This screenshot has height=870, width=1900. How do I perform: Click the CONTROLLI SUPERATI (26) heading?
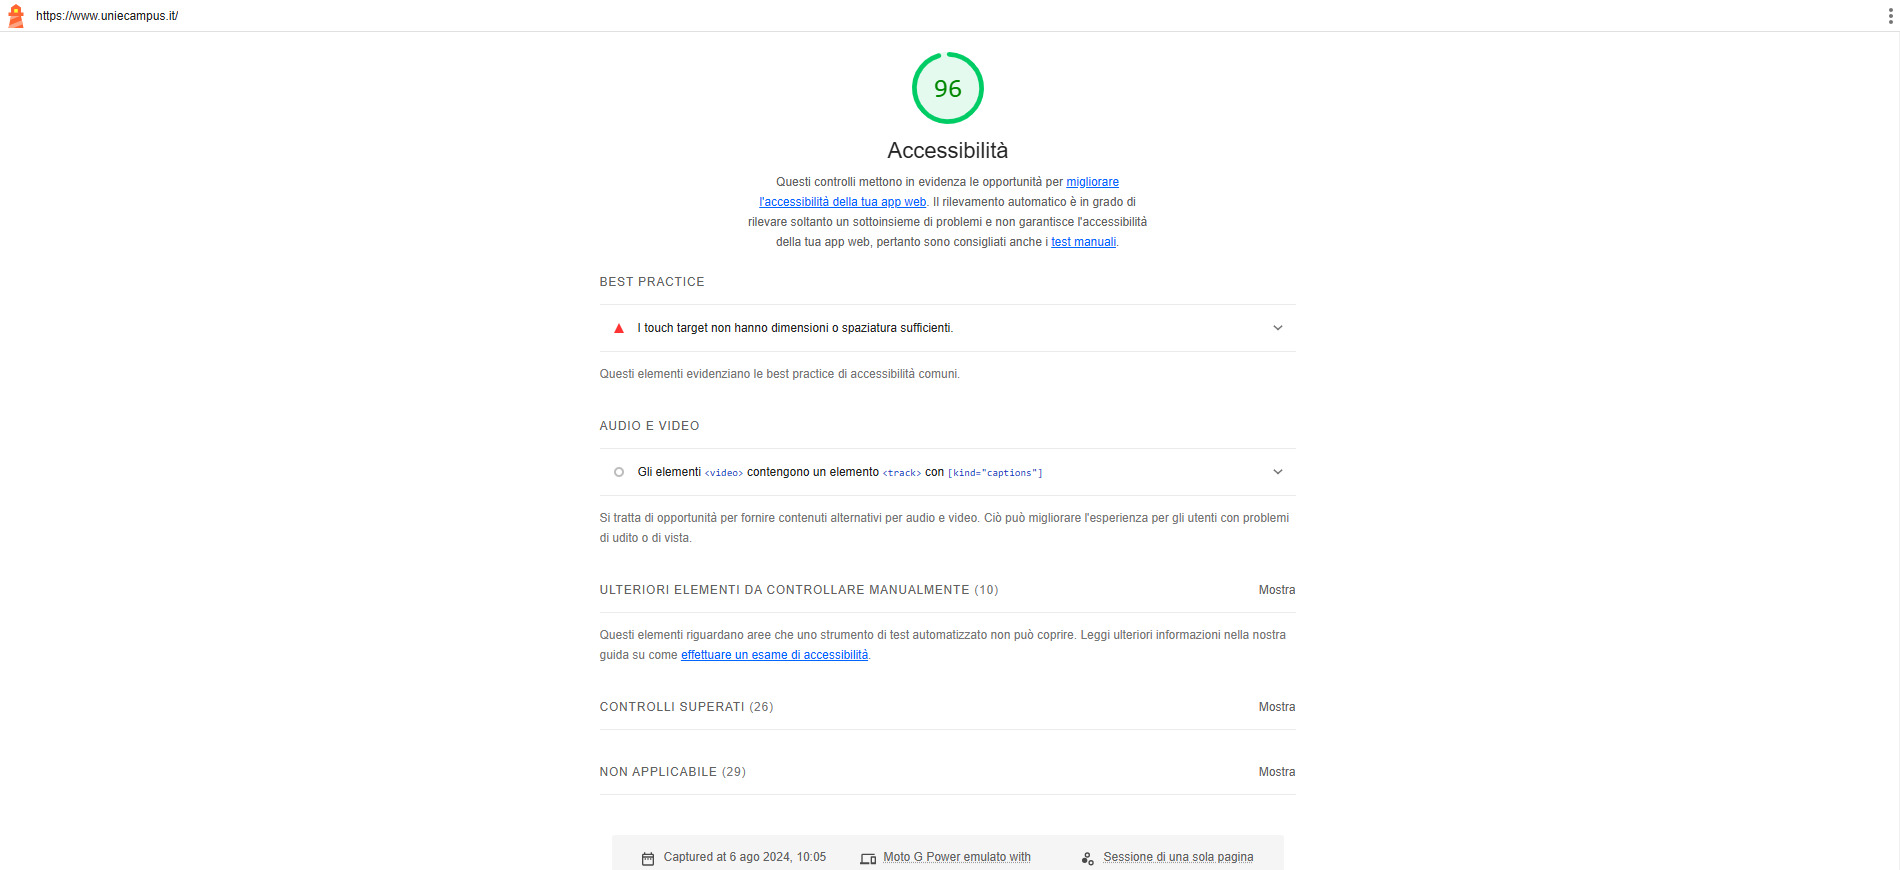pyautogui.click(x=686, y=707)
